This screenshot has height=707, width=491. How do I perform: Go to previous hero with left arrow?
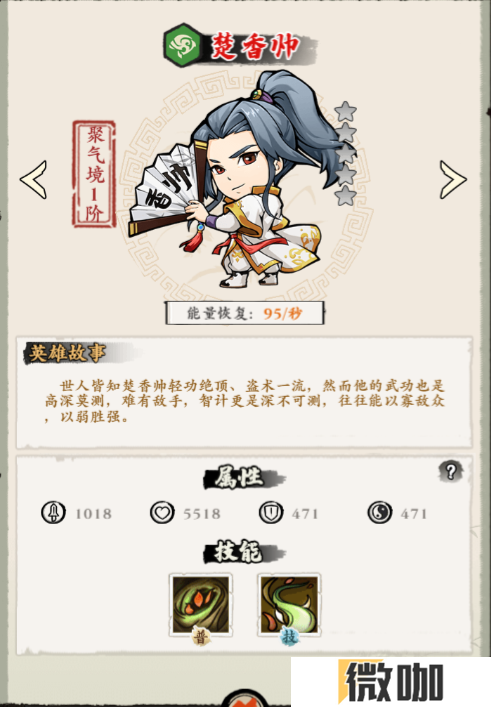[33, 179]
